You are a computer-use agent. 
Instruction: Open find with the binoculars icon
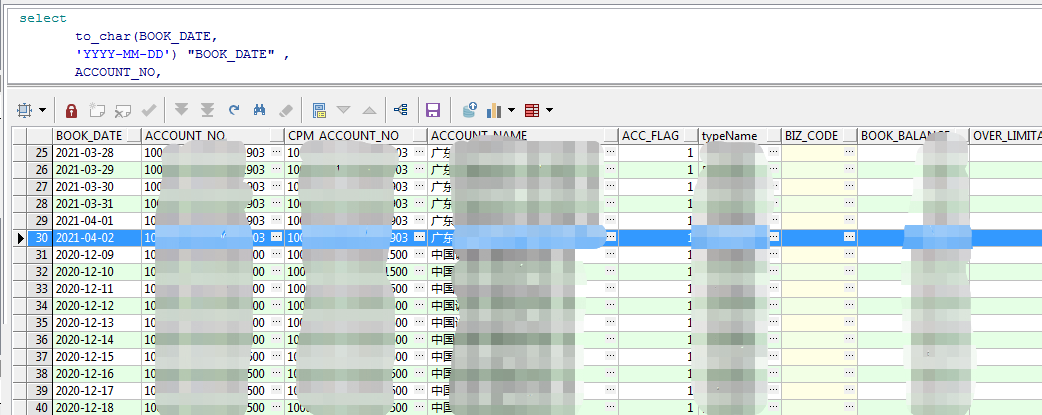pyautogui.click(x=259, y=110)
